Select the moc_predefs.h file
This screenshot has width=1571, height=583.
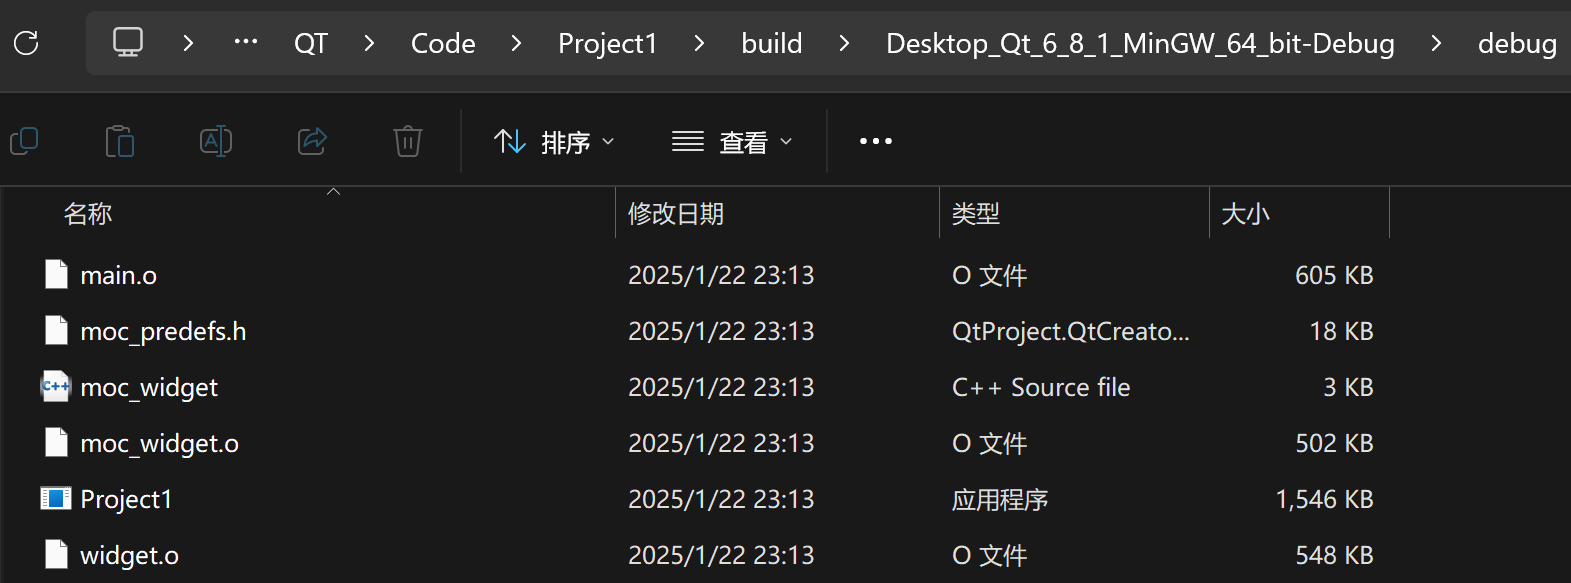pos(163,331)
